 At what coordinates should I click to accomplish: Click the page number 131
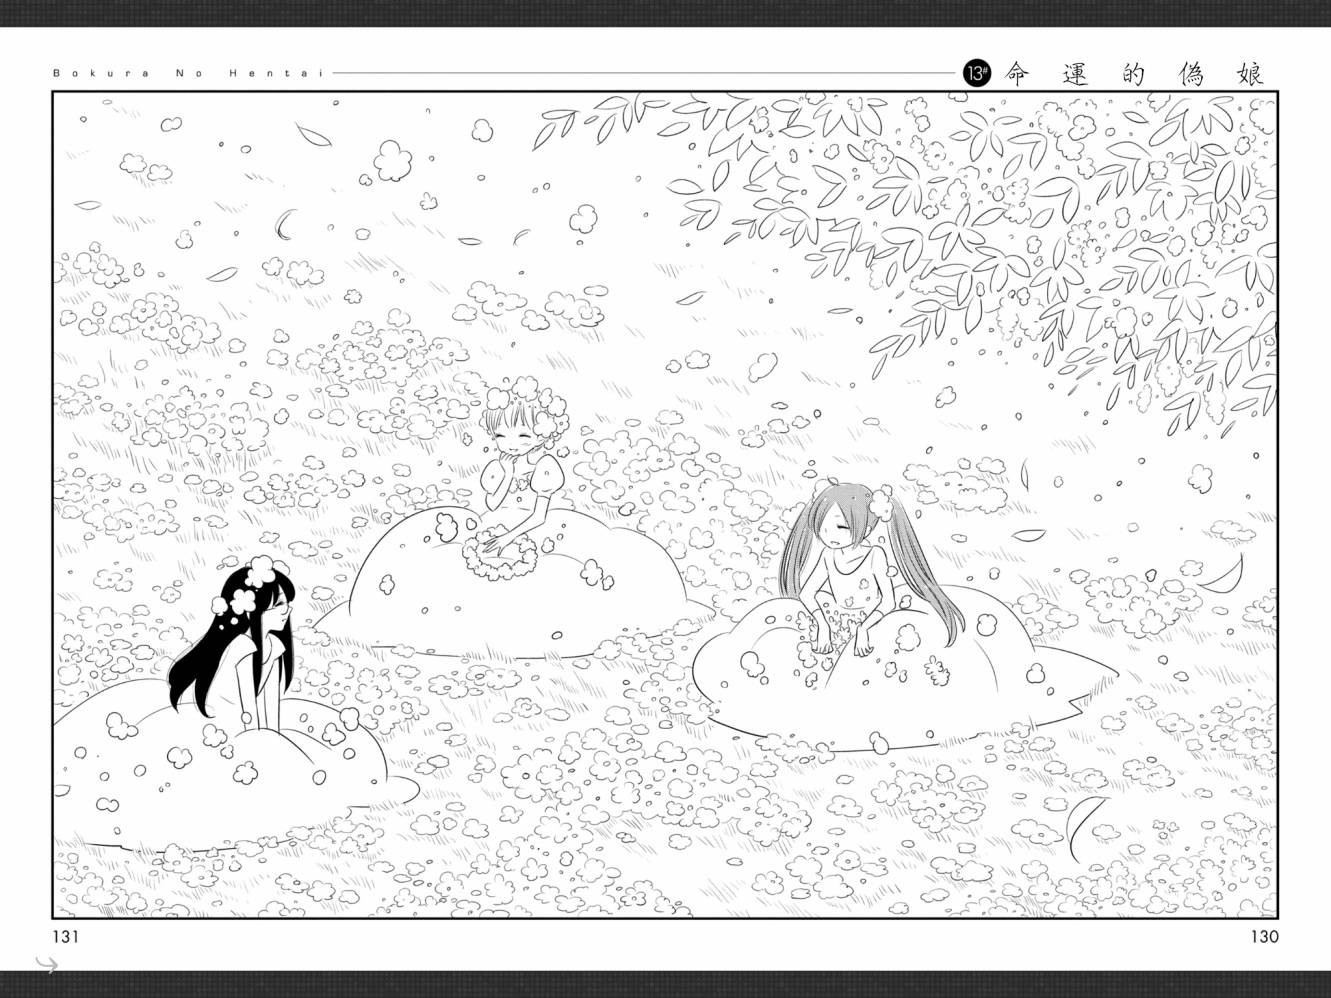(x=65, y=937)
